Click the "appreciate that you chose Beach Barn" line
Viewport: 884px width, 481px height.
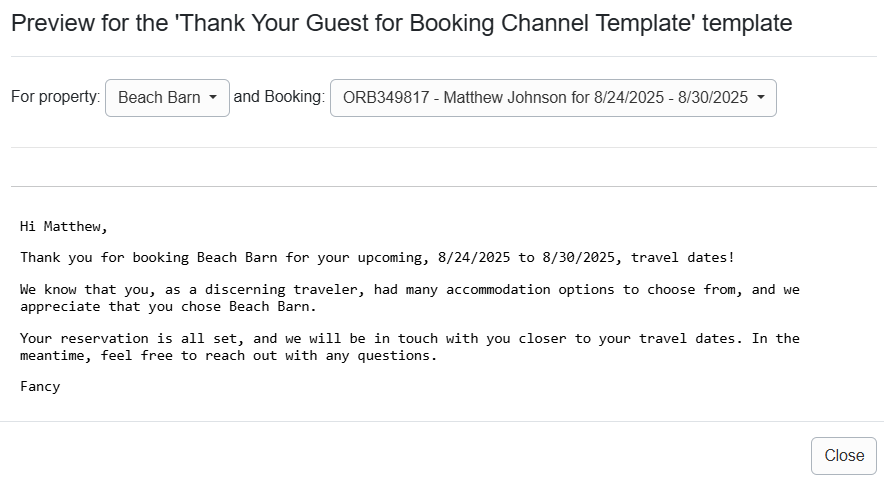(168, 306)
